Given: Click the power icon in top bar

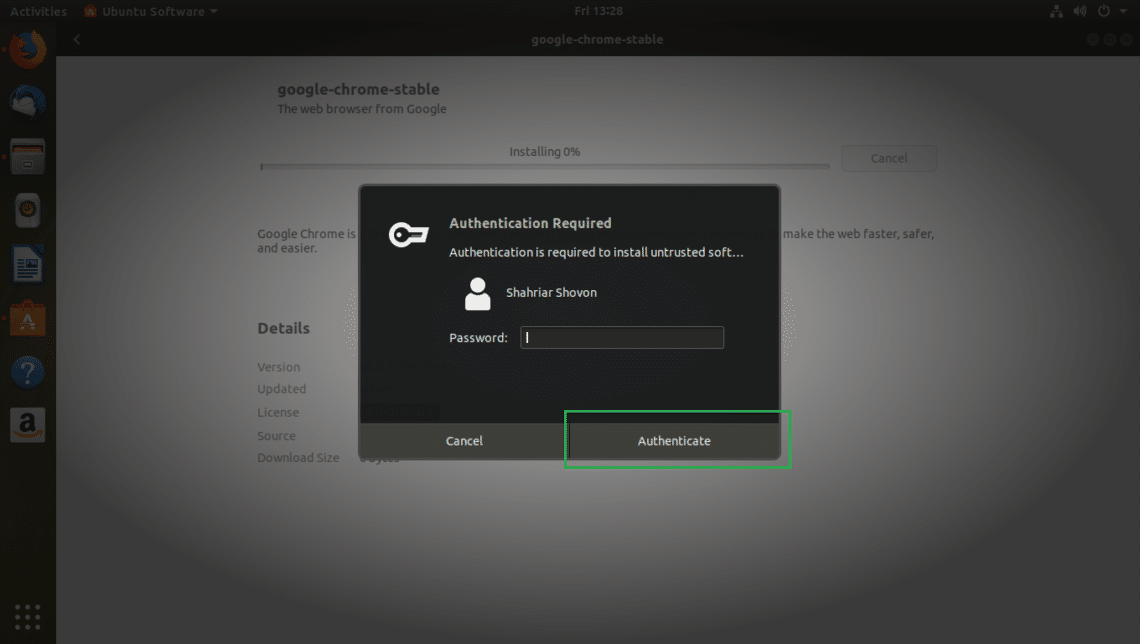Looking at the screenshot, I should (x=1104, y=11).
